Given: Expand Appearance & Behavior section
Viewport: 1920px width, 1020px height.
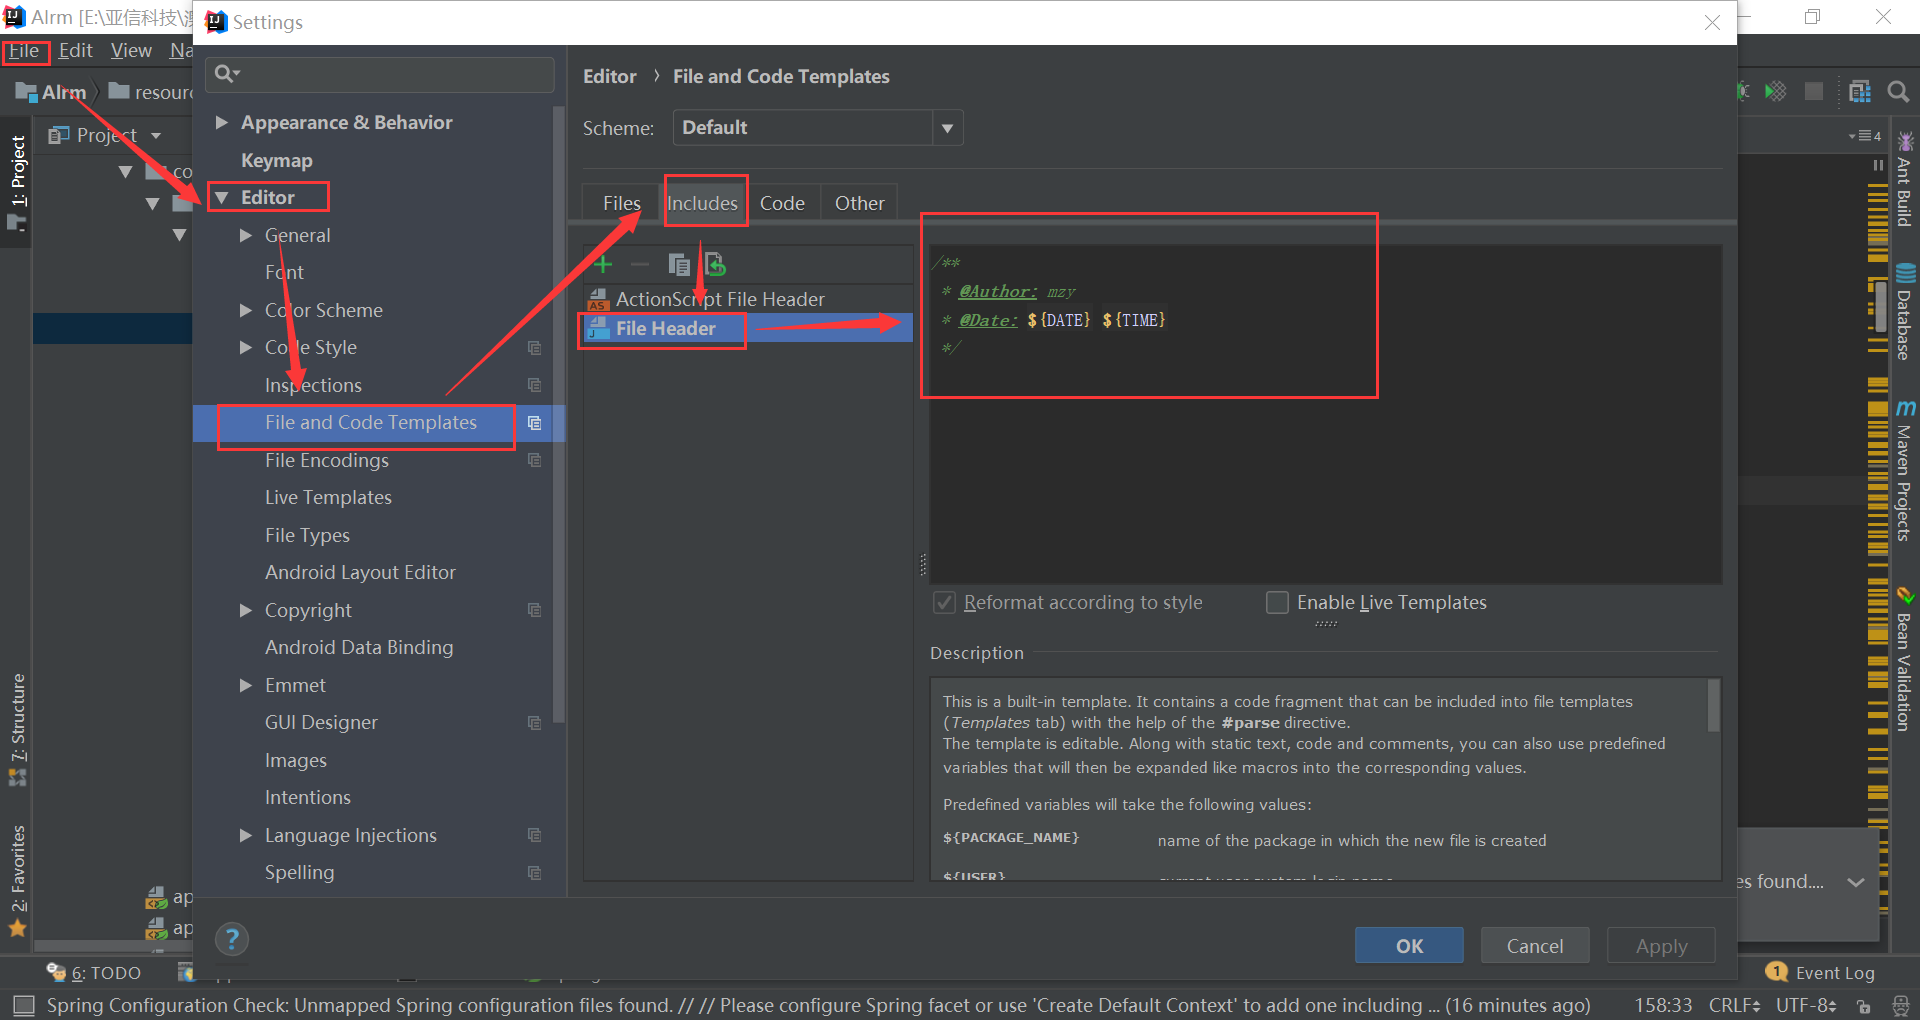Looking at the screenshot, I should [x=222, y=122].
